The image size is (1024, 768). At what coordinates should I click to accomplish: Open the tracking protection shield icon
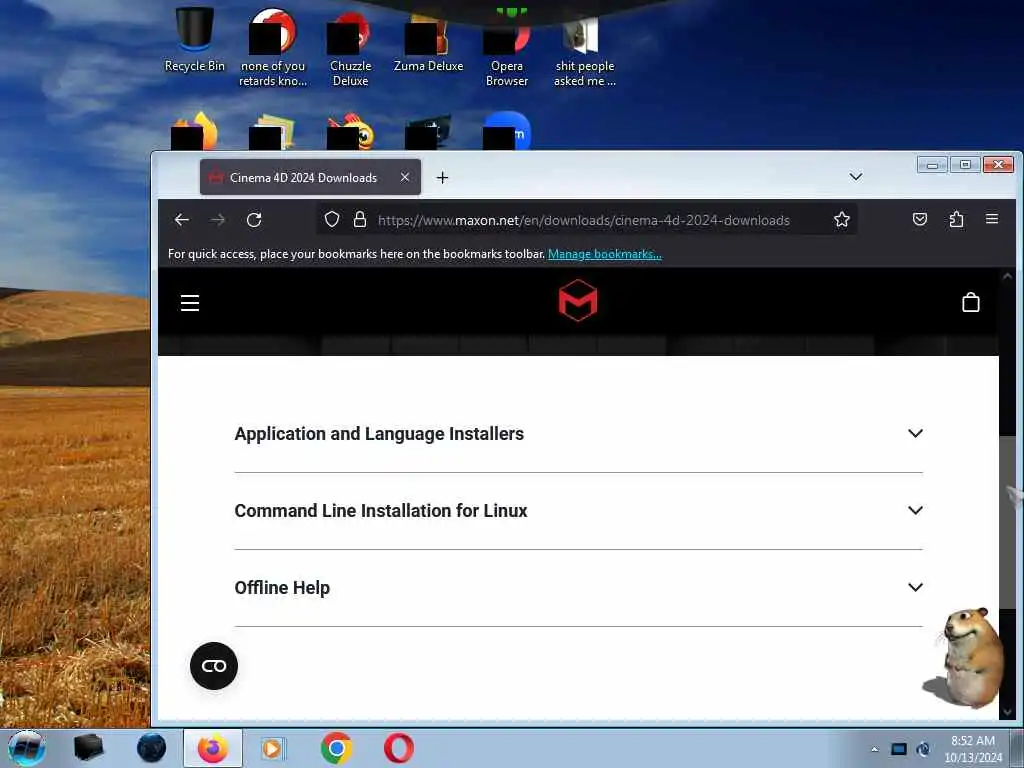(x=332, y=219)
